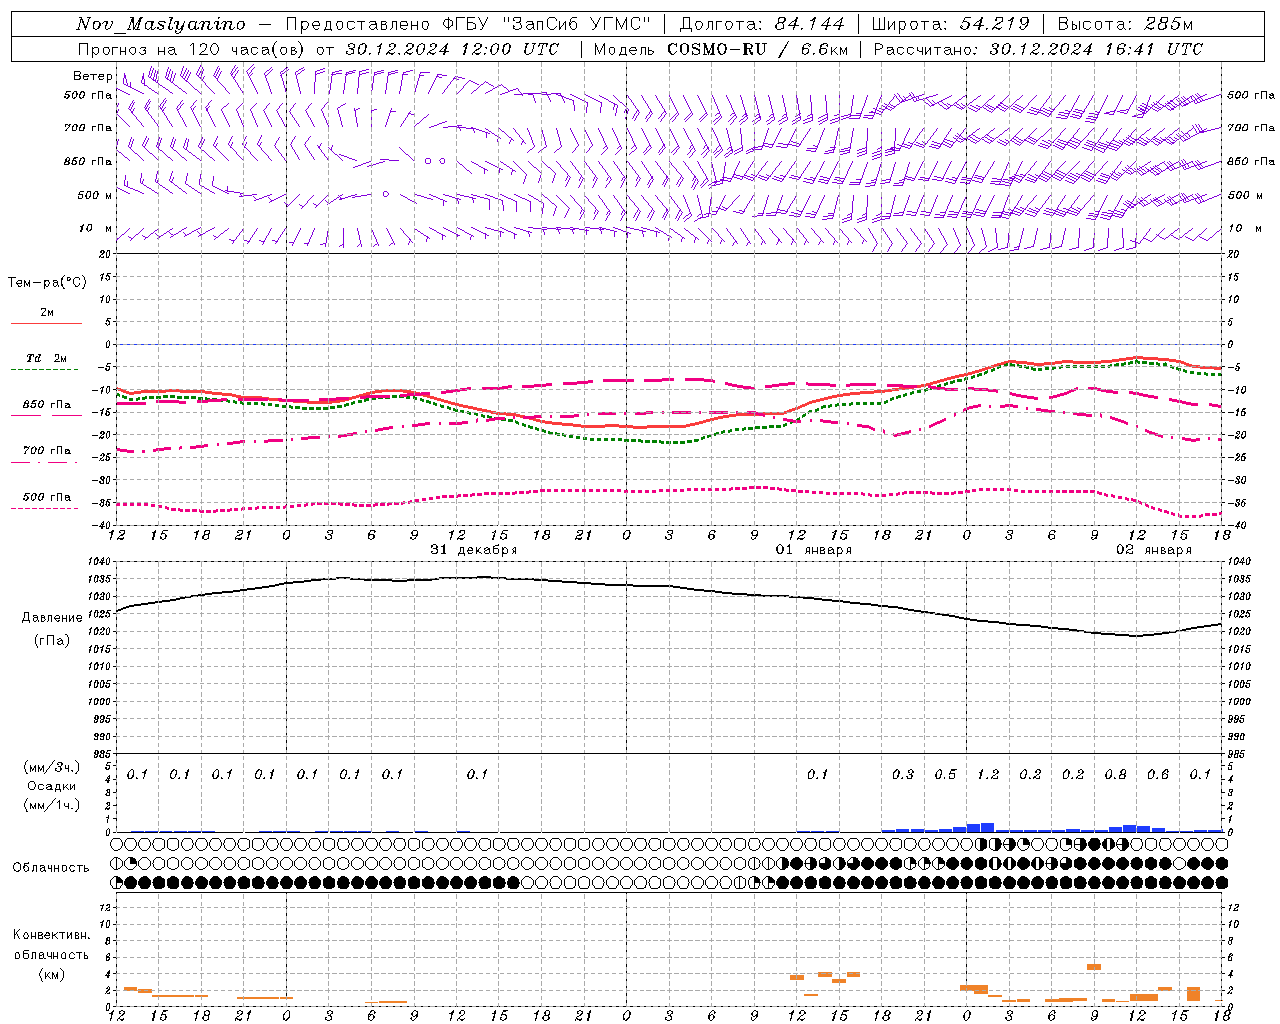Select the provider text ФГБУ "ЗапСиб УГМС"

pos(547,24)
